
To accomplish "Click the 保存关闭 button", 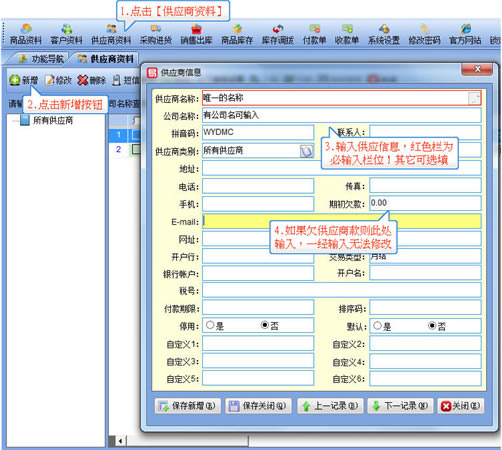I will click(258, 406).
